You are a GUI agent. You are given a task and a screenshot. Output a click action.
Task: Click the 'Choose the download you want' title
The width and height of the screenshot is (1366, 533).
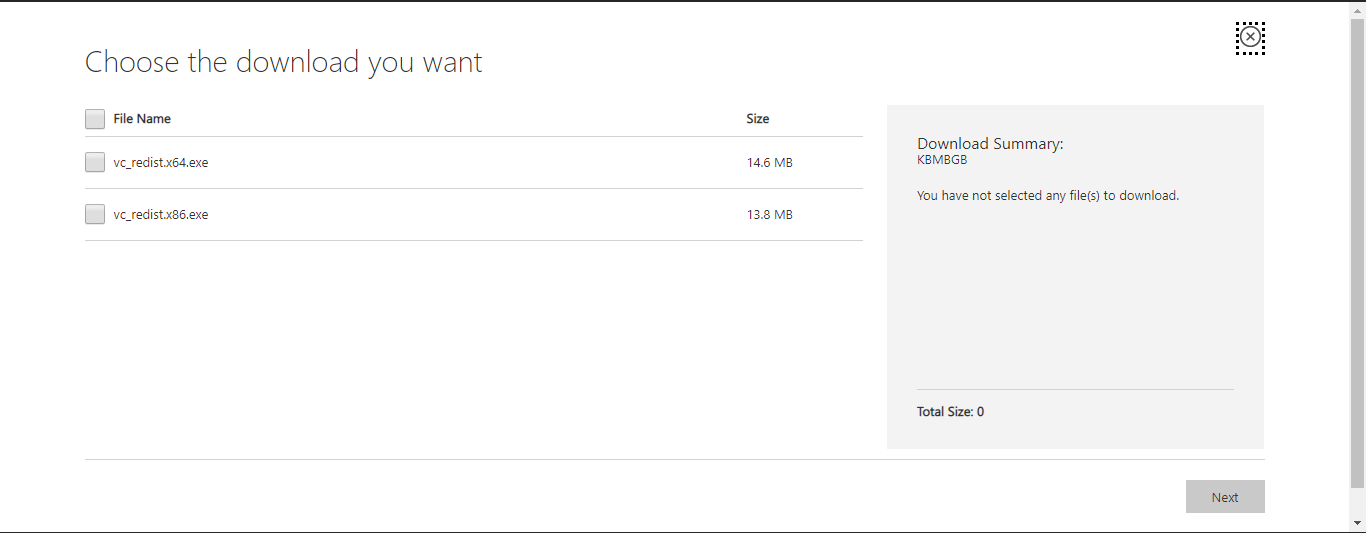[x=283, y=62]
